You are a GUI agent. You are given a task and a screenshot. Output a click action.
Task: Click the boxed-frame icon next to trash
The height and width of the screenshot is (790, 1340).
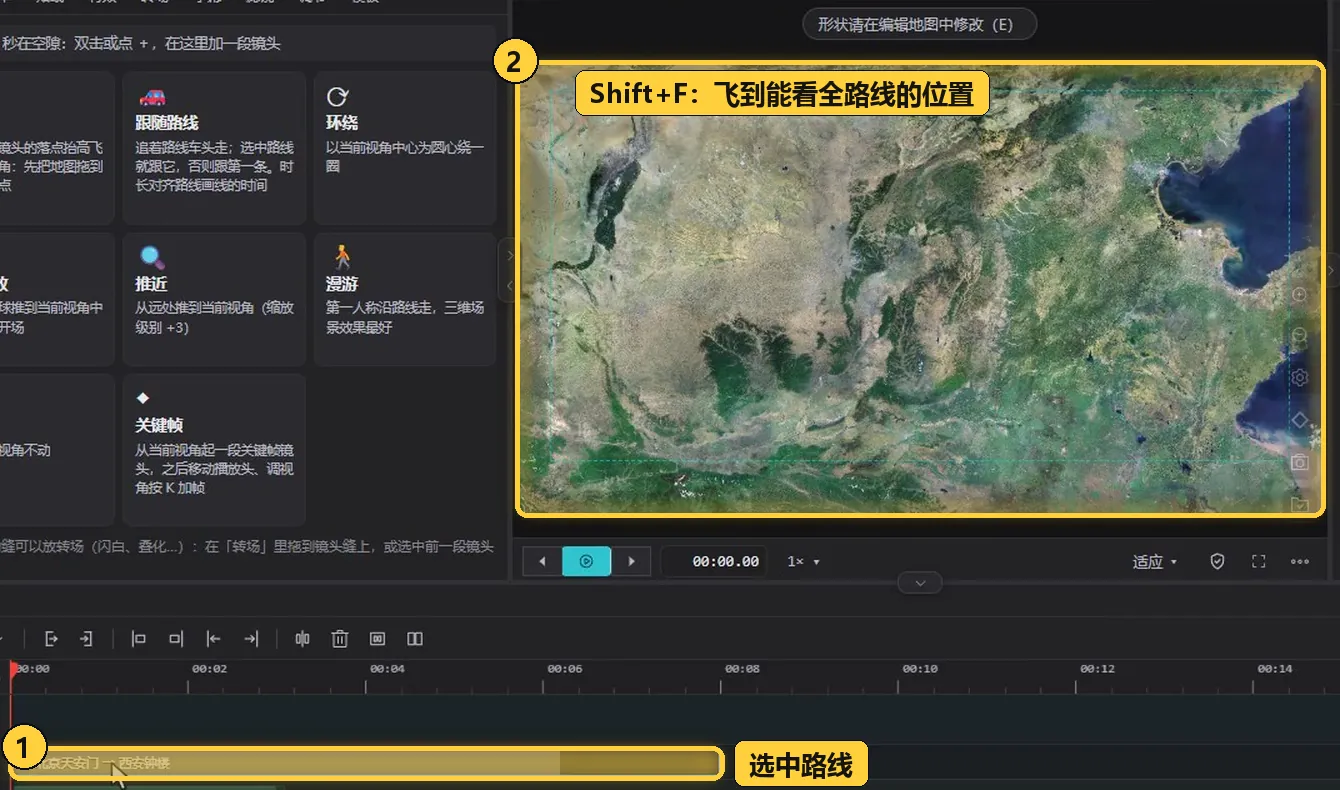[x=377, y=639]
